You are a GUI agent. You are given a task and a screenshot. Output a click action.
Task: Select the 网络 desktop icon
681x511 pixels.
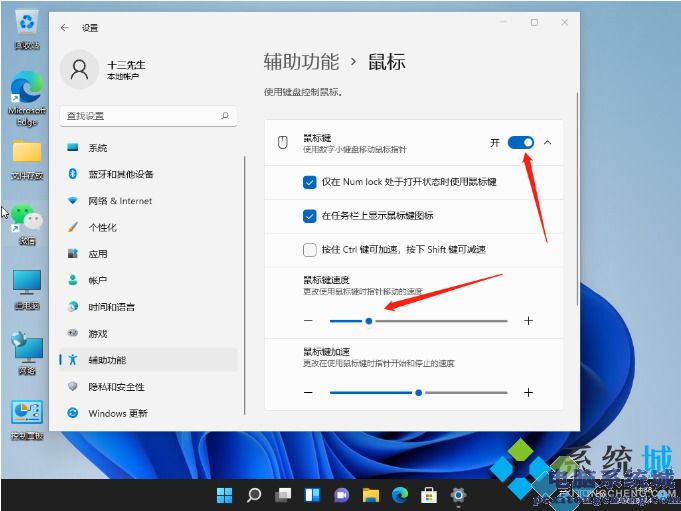[27, 353]
